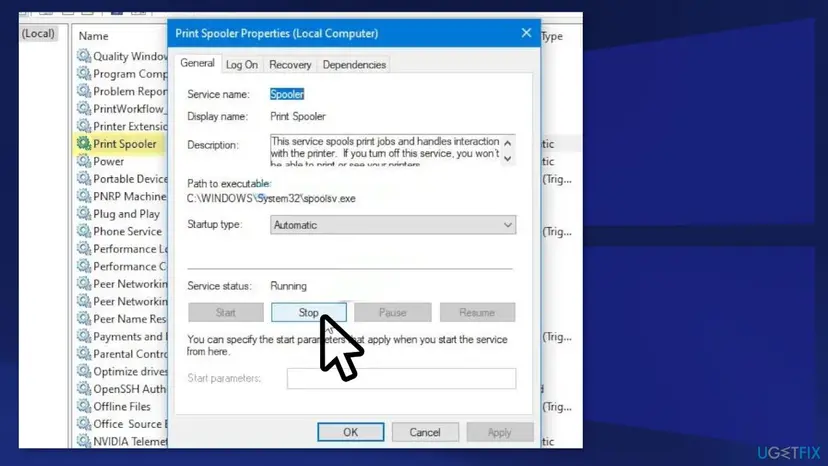Screen dimensions: 828x466
Task: Click Cancel in the properties dialog
Action: tap(425, 432)
